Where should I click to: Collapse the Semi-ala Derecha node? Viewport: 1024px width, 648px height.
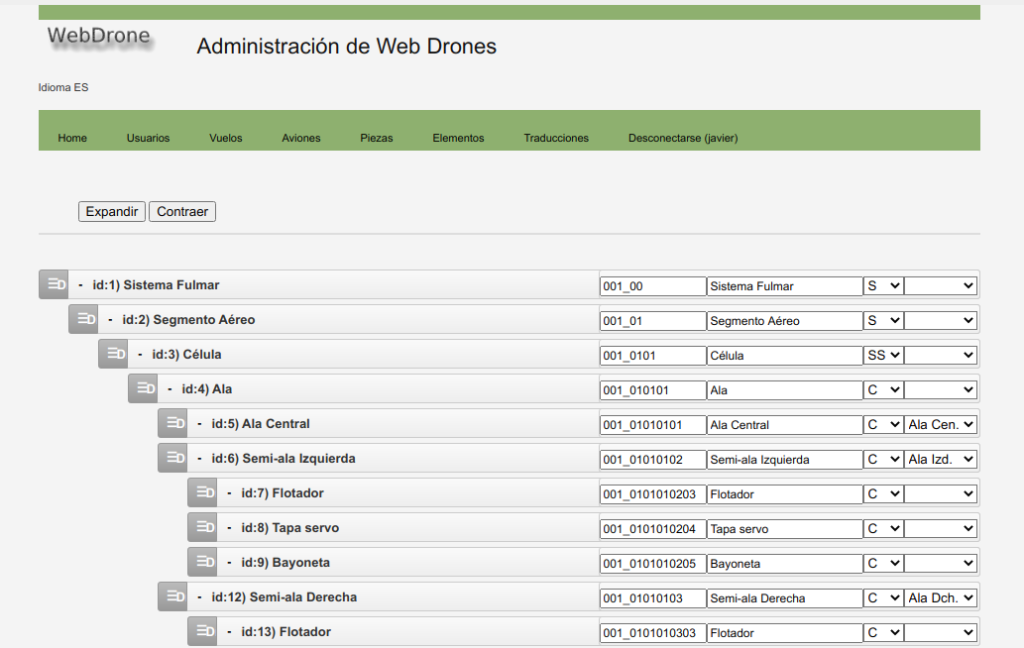tap(200, 597)
